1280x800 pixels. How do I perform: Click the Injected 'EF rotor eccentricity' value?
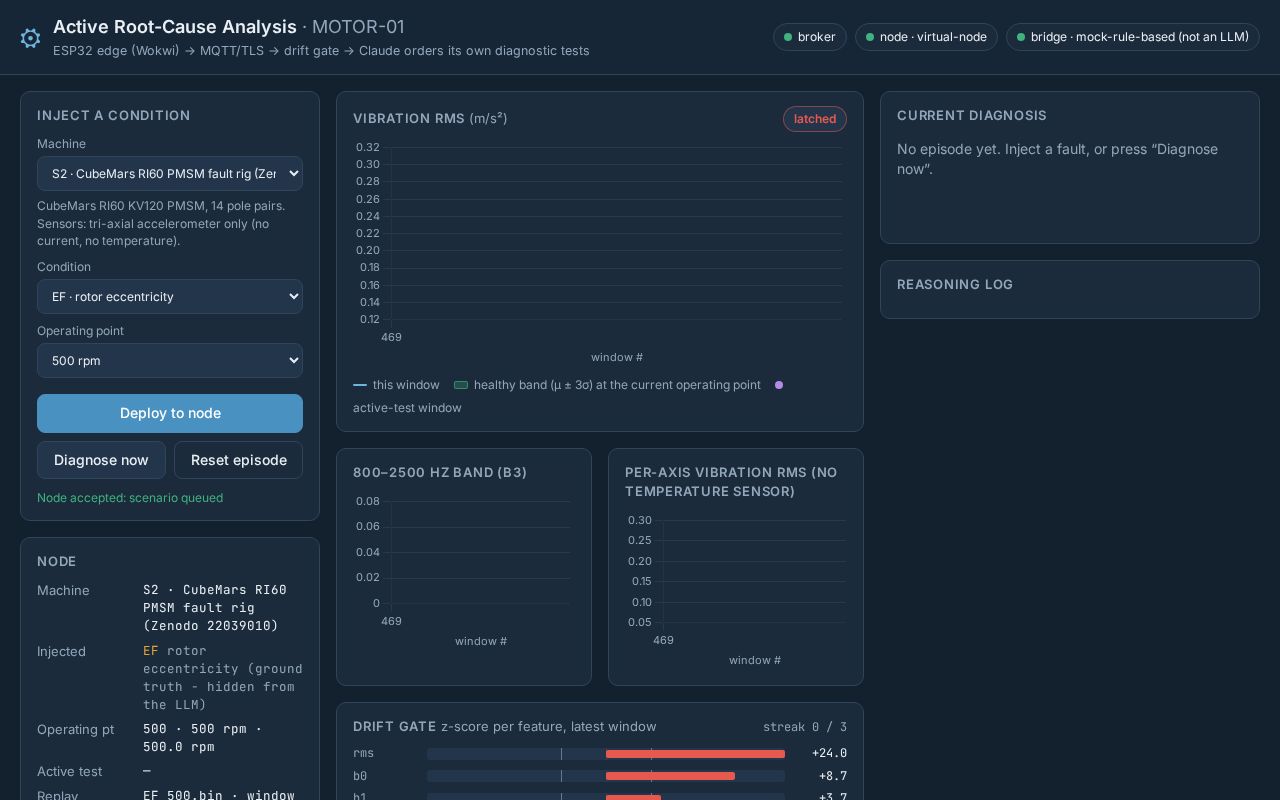coord(222,678)
